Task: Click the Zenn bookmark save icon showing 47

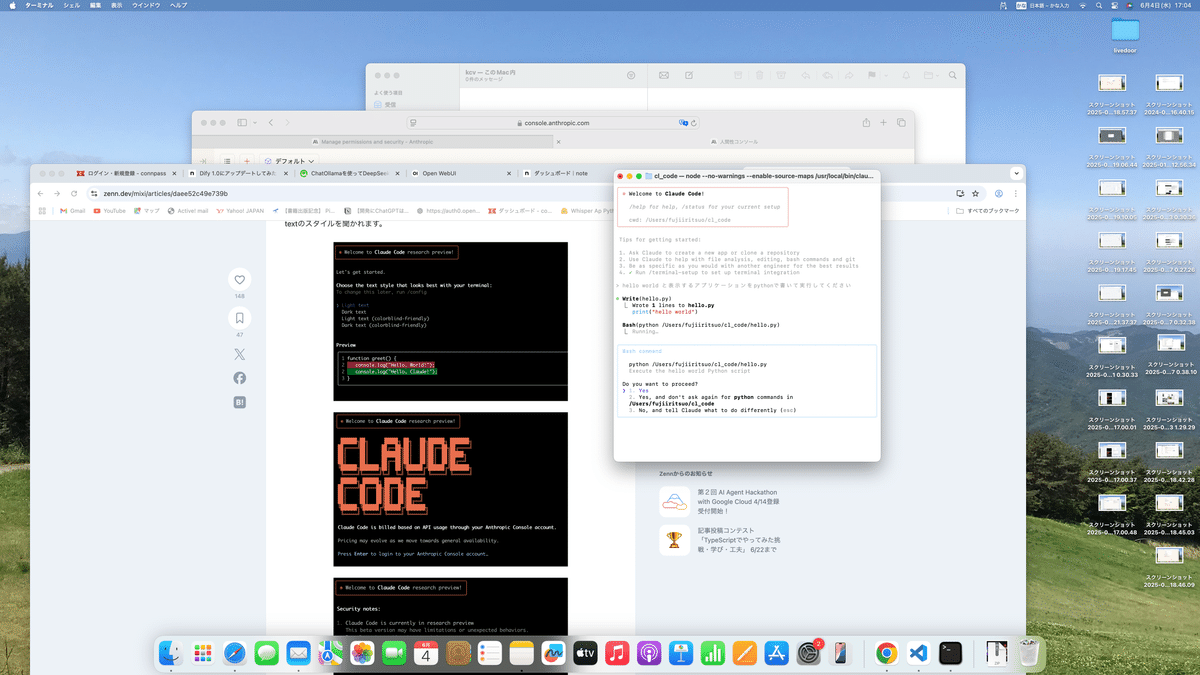Action: tap(239, 317)
